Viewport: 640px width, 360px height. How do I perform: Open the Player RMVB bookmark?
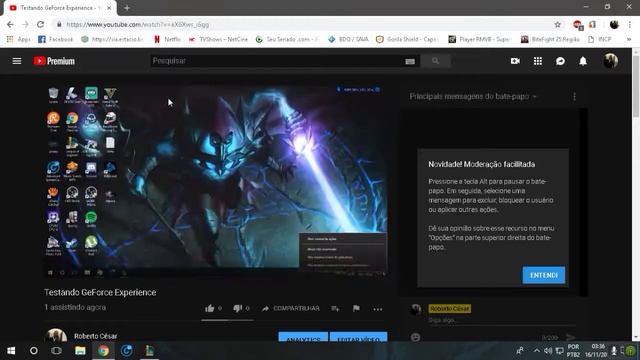(x=480, y=39)
